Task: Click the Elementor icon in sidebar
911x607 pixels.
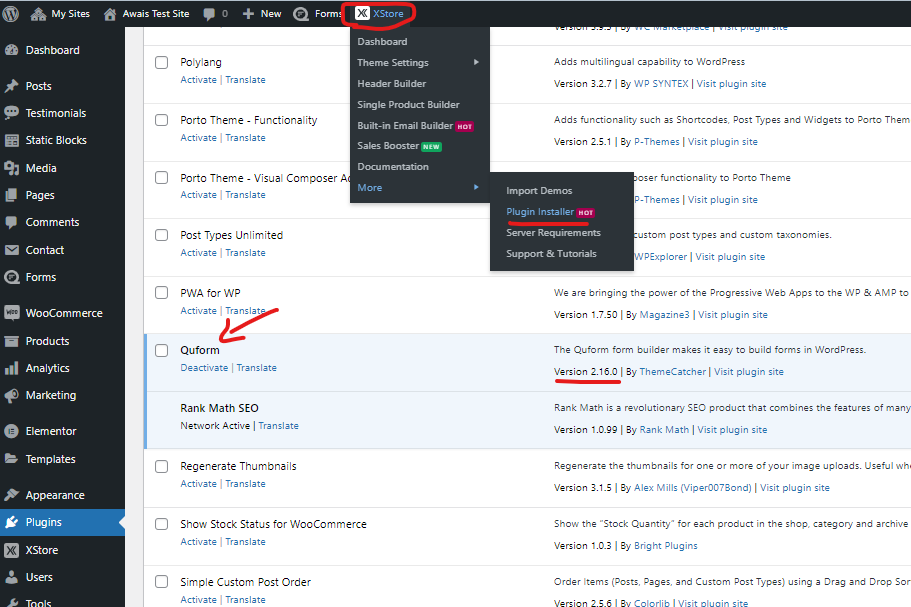Action: [x=12, y=431]
